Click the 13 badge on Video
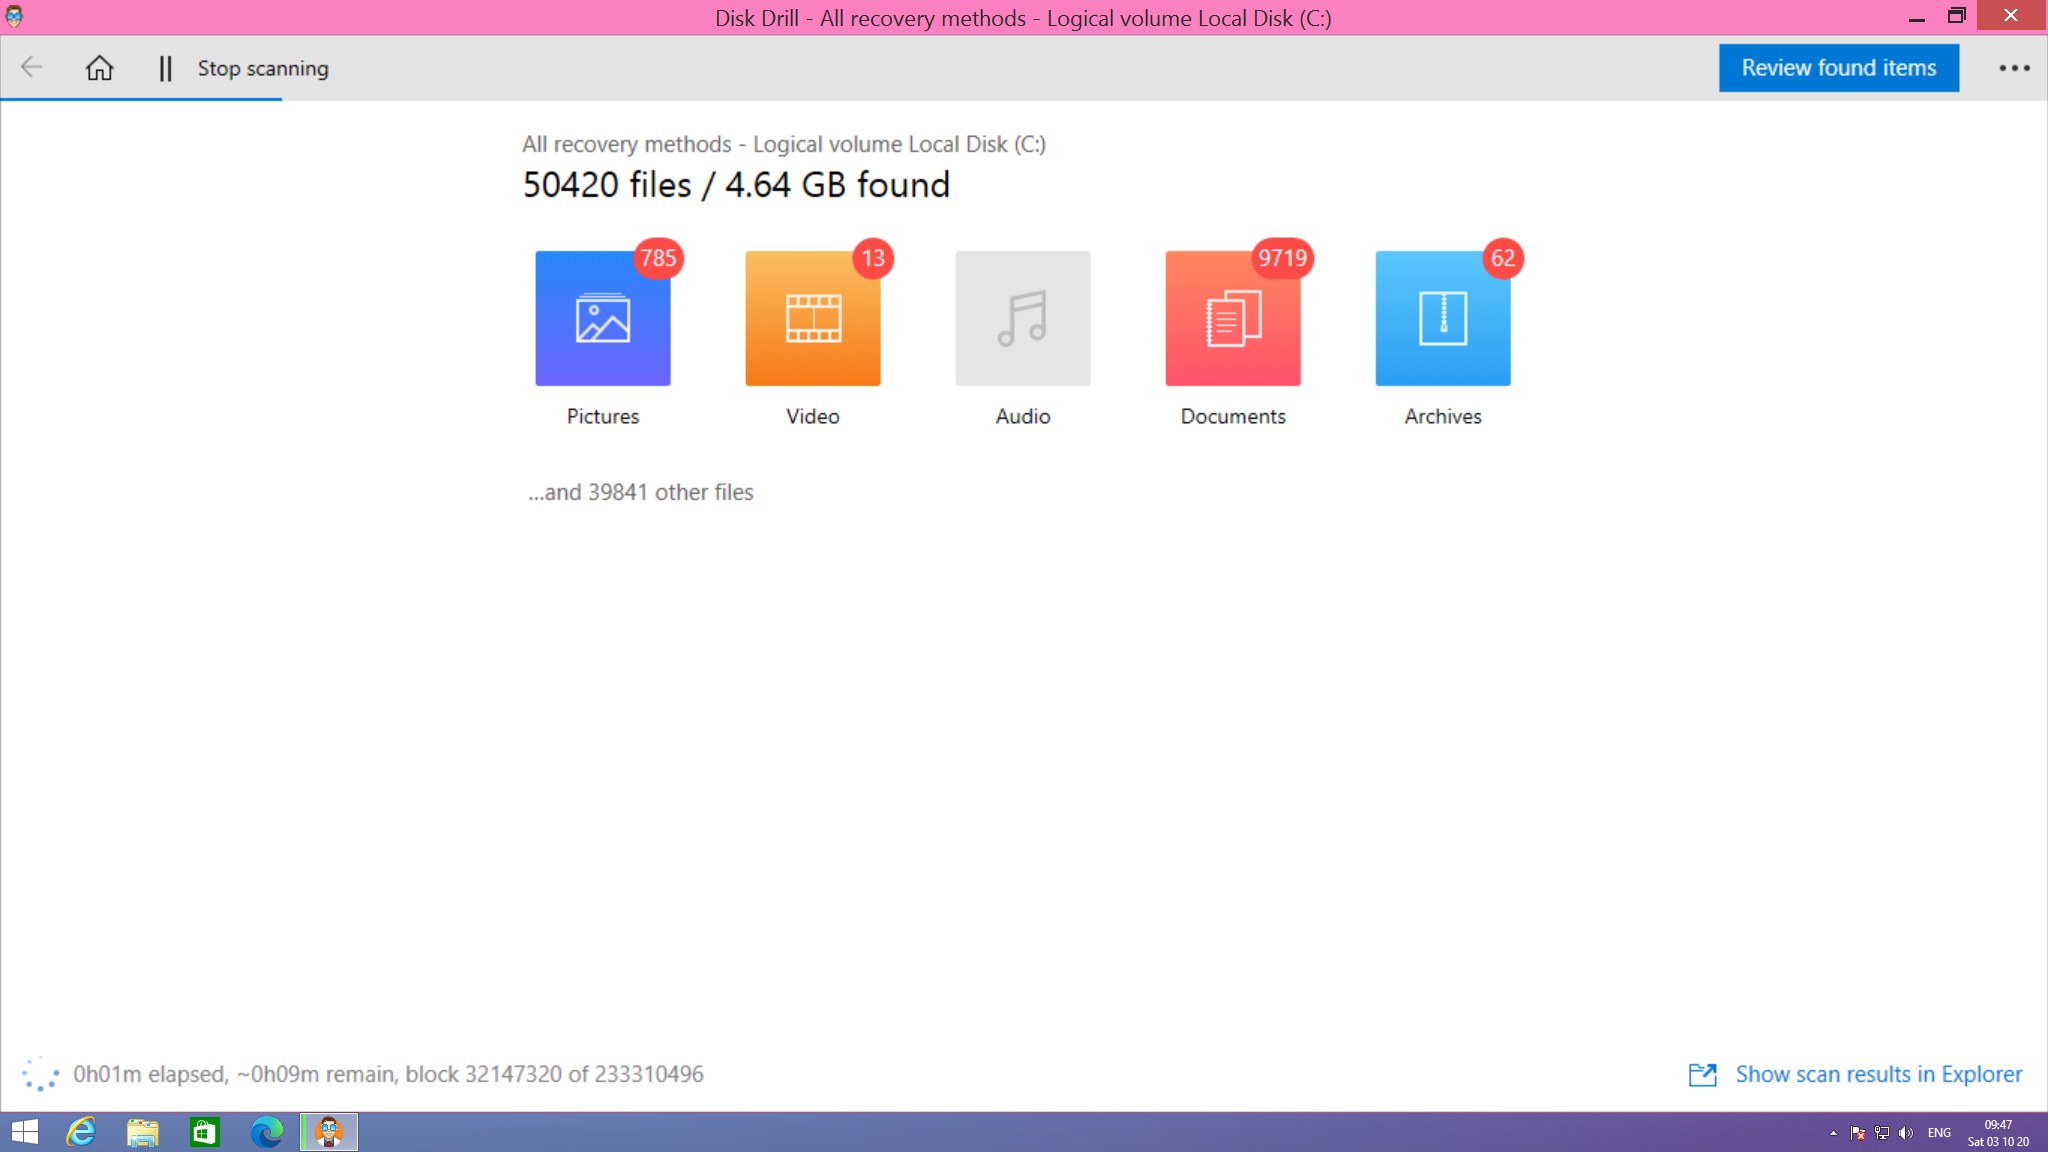 [873, 258]
